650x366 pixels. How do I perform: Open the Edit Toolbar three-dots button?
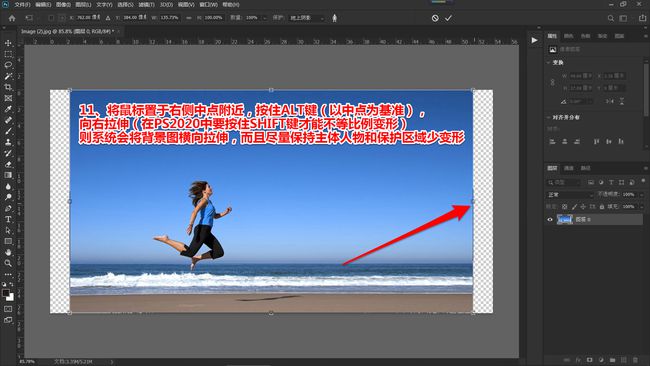8,274
